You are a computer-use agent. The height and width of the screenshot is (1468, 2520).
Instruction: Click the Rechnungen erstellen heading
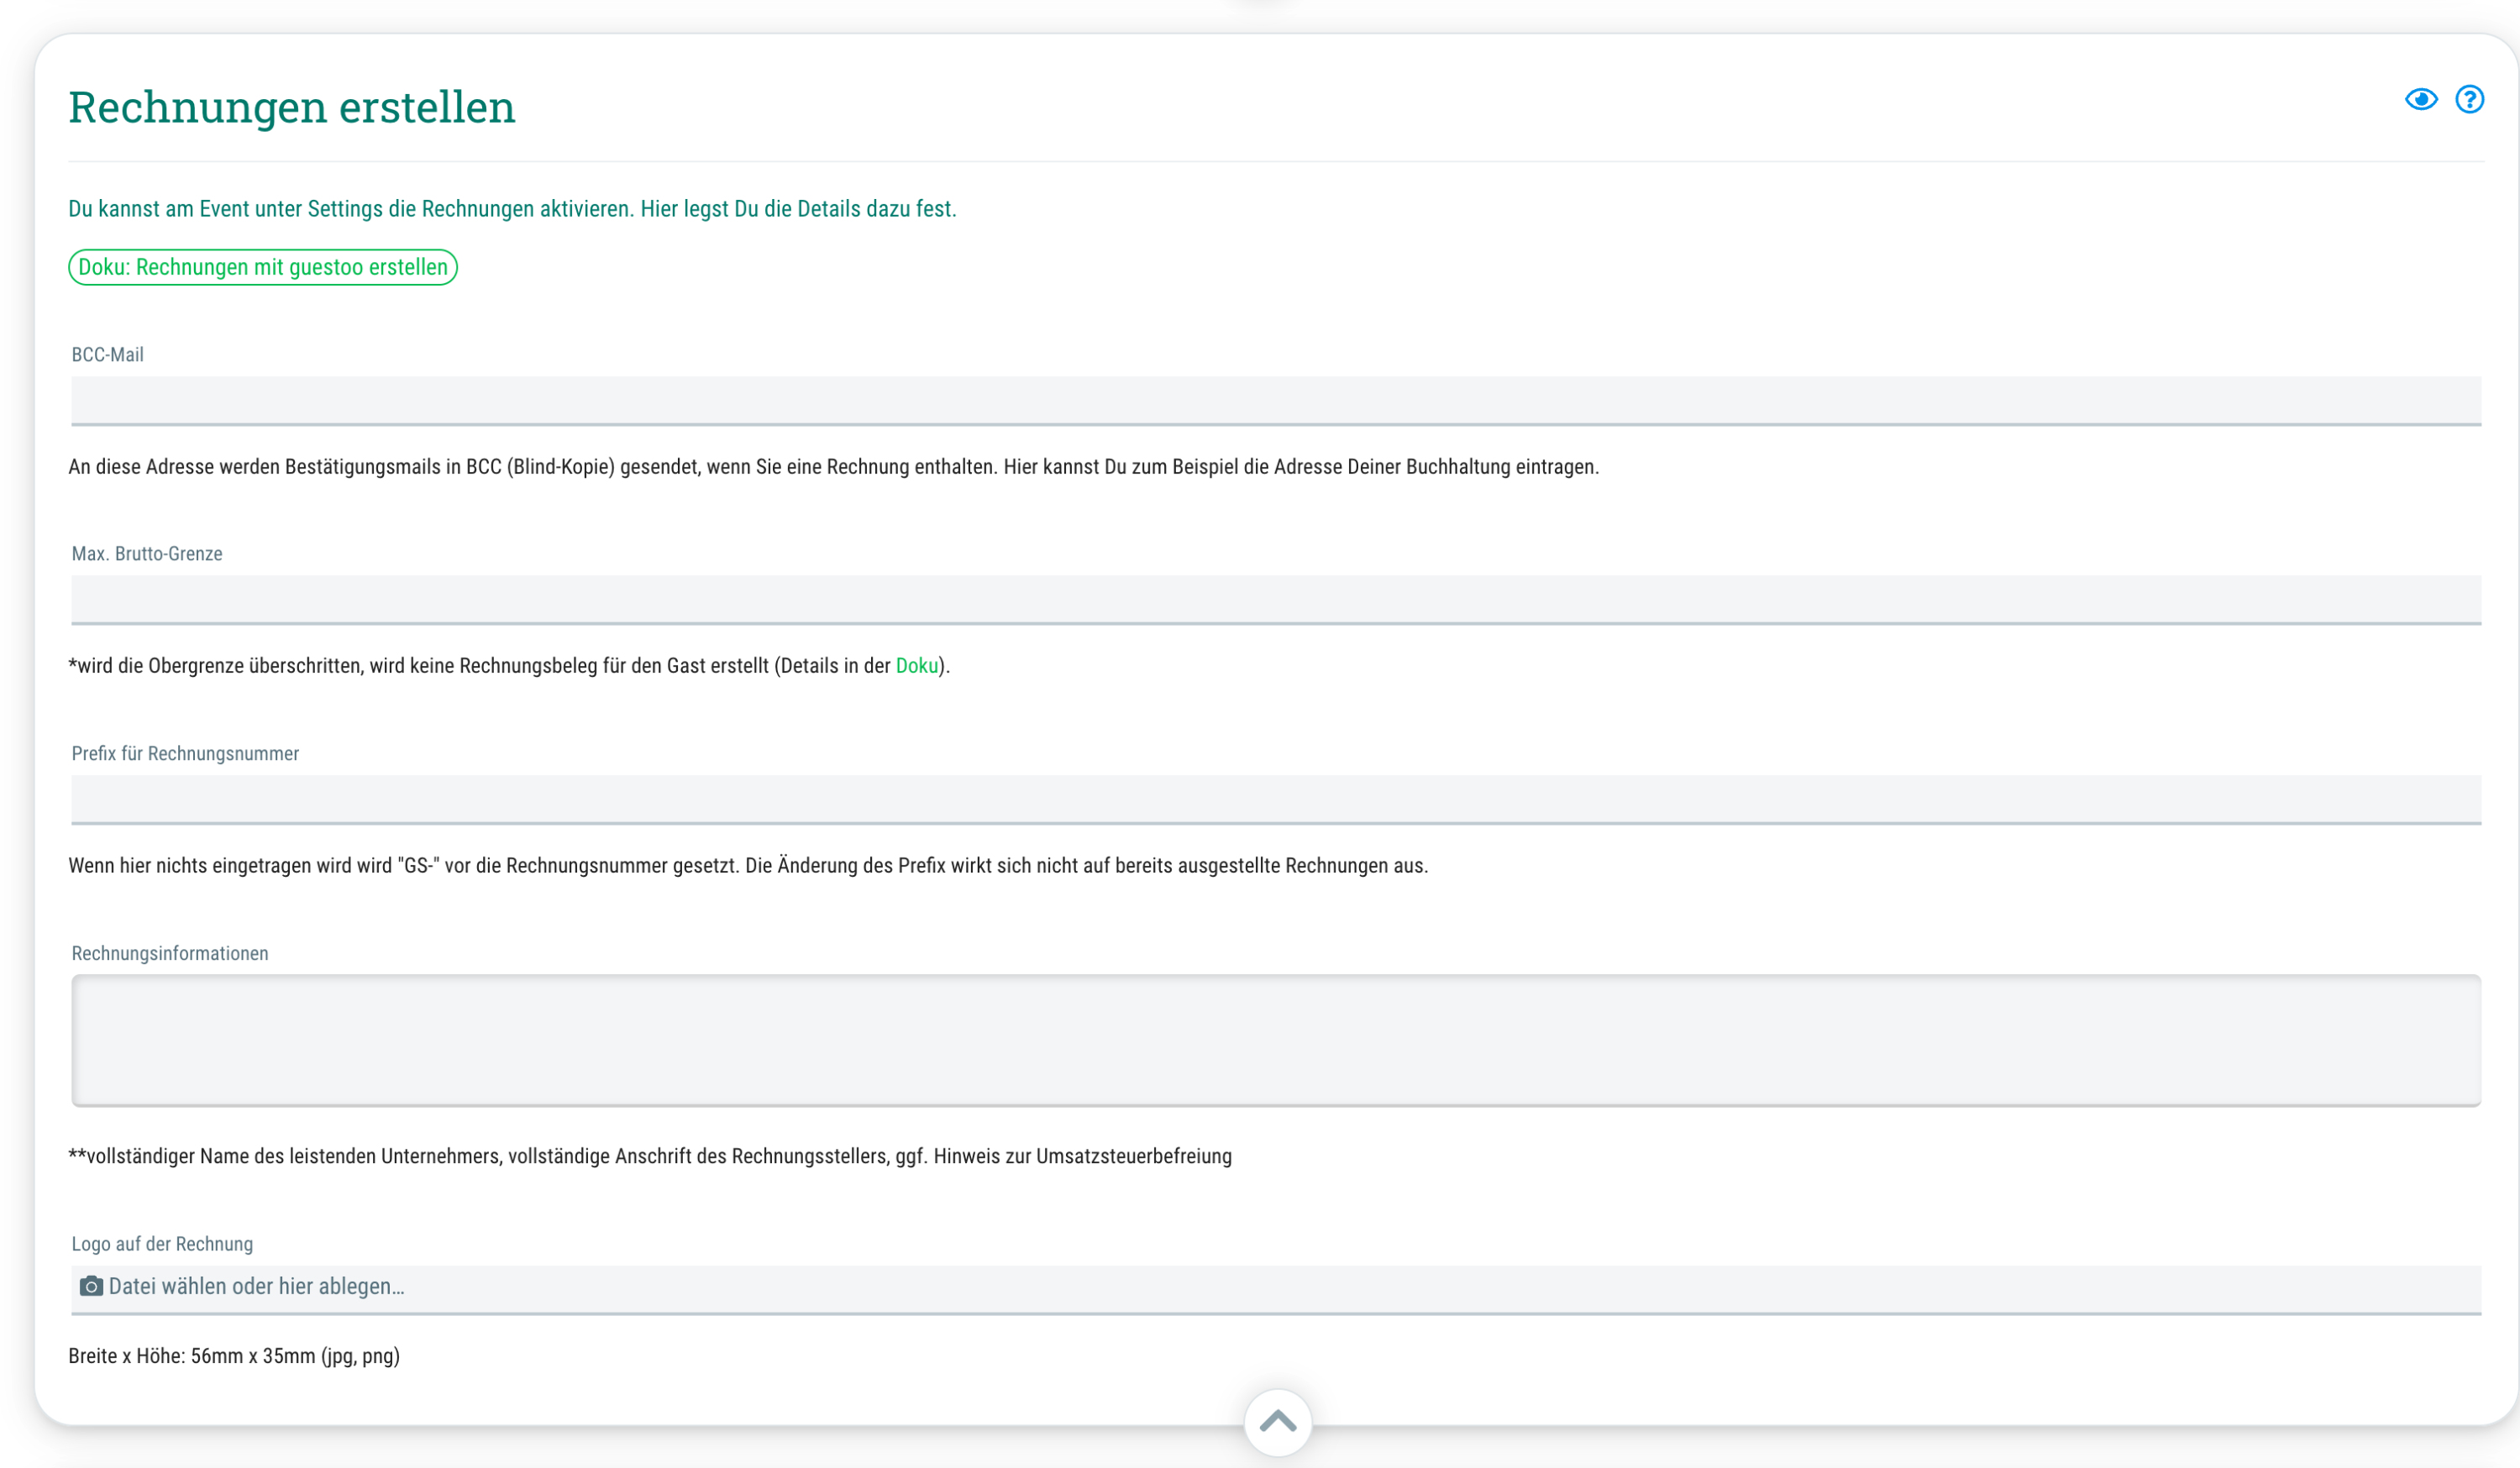[x=292, y=107]
